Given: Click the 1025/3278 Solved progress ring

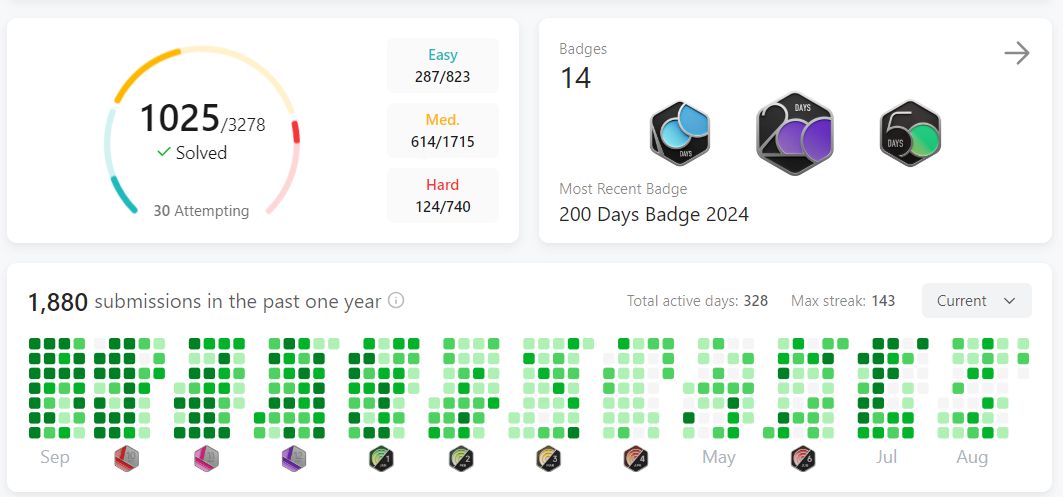Looking at the screenshot, I should point(201,131).
